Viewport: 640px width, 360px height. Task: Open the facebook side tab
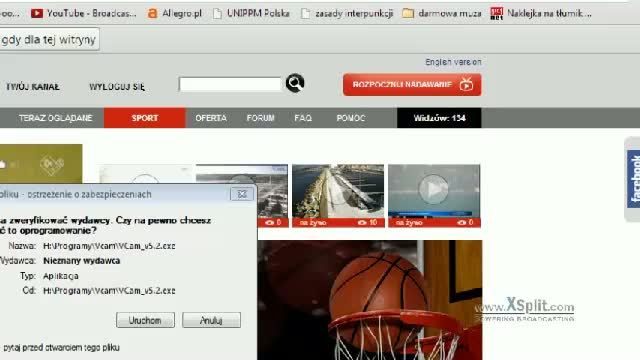tap(633, 179)
